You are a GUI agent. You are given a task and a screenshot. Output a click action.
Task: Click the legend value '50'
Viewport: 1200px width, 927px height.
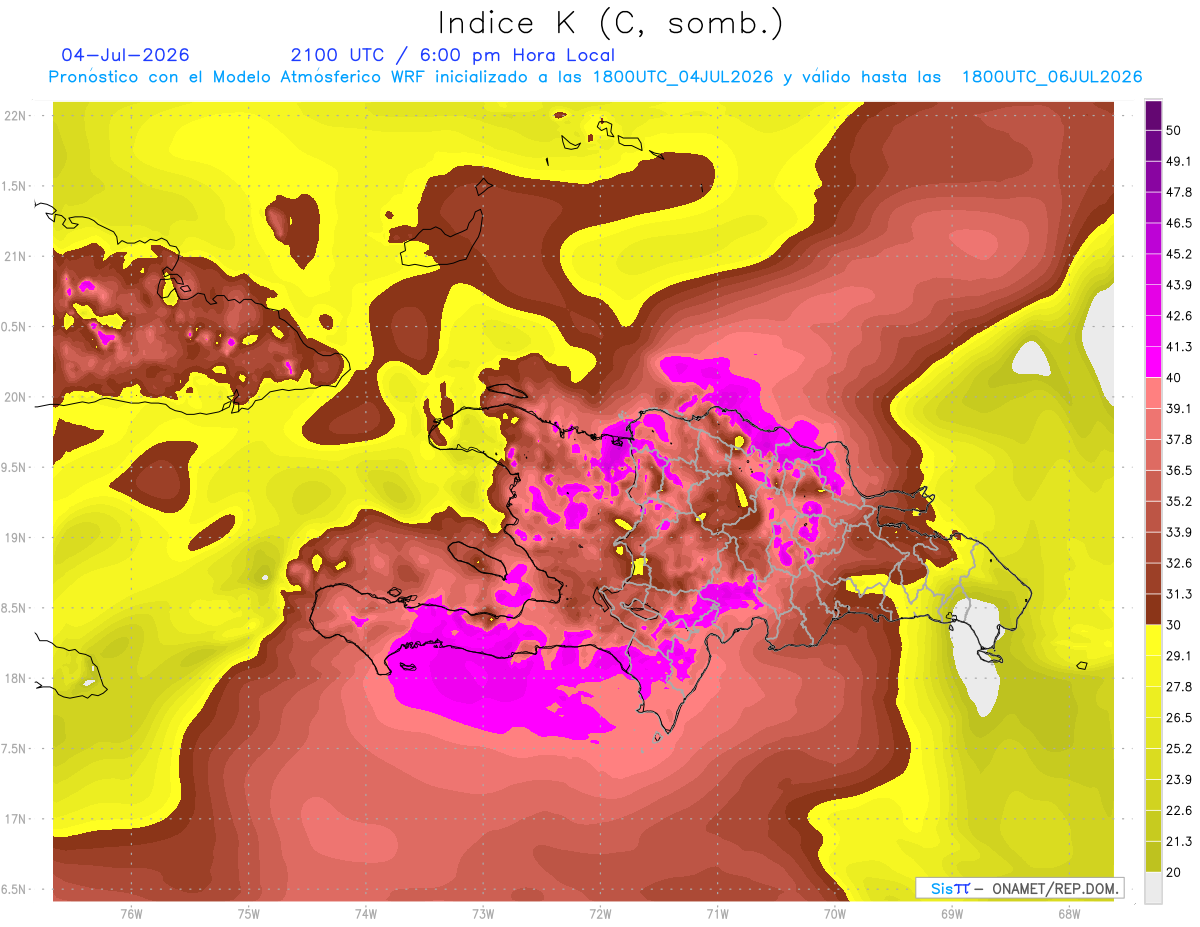[1175, 131]
